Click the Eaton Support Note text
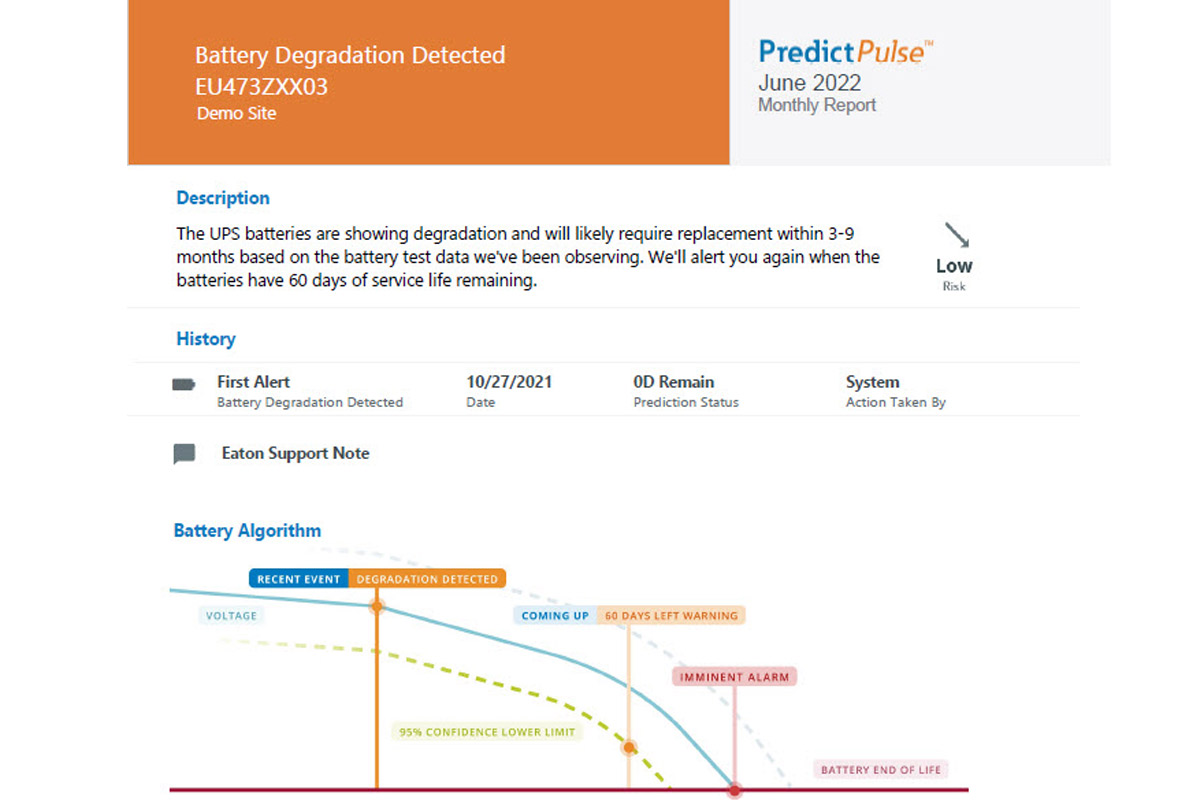1200x800 pixels. 295,453
